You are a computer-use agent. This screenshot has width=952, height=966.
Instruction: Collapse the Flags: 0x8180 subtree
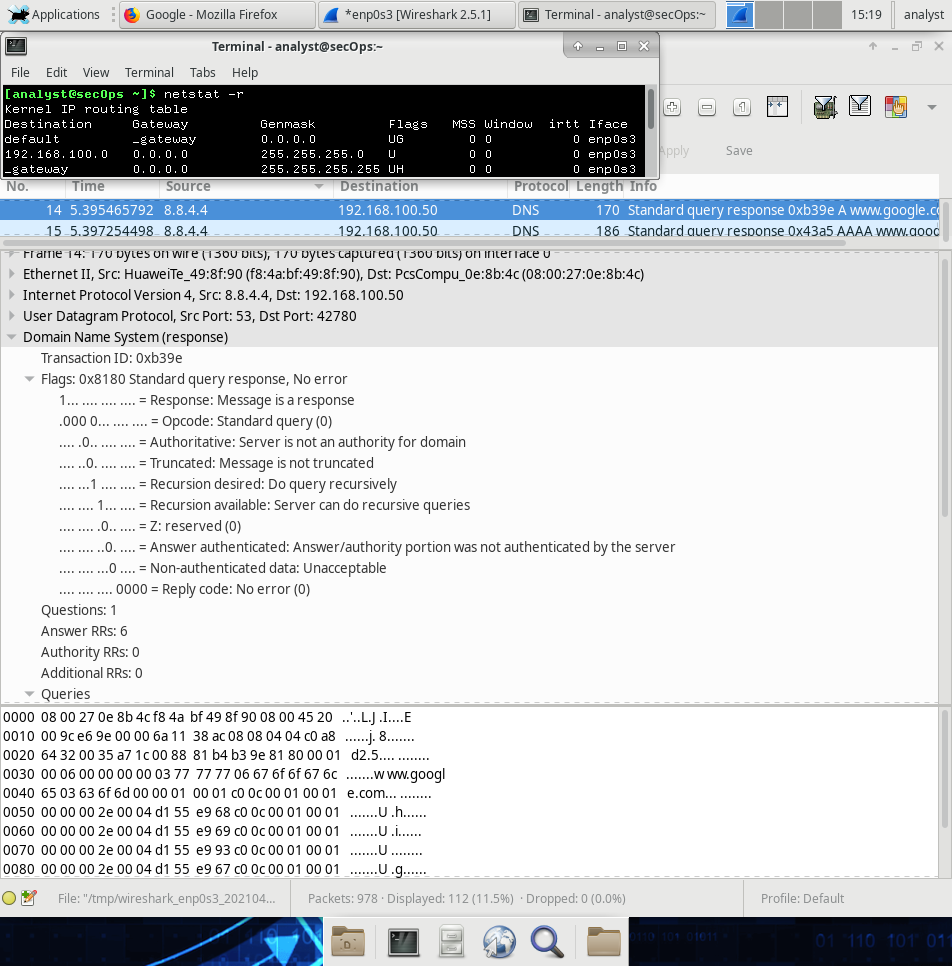[29, 379]
